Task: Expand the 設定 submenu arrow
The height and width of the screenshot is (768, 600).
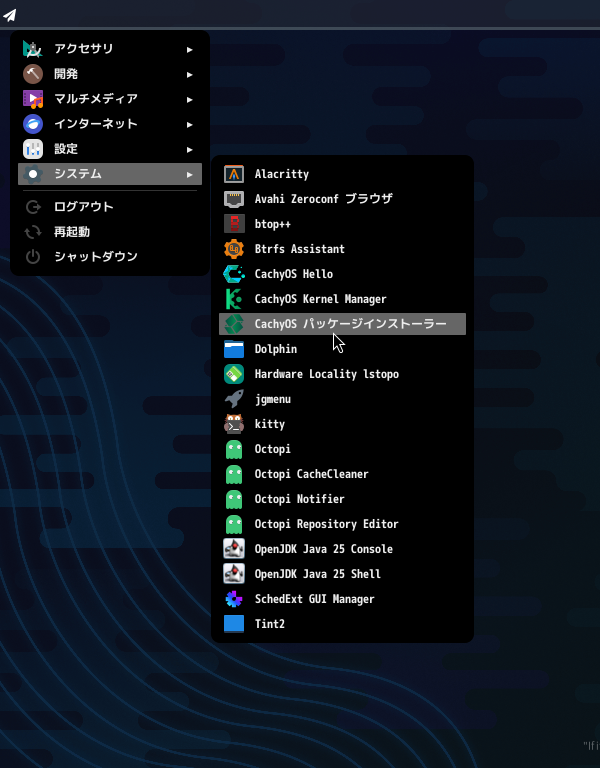Action: point(190,149)
